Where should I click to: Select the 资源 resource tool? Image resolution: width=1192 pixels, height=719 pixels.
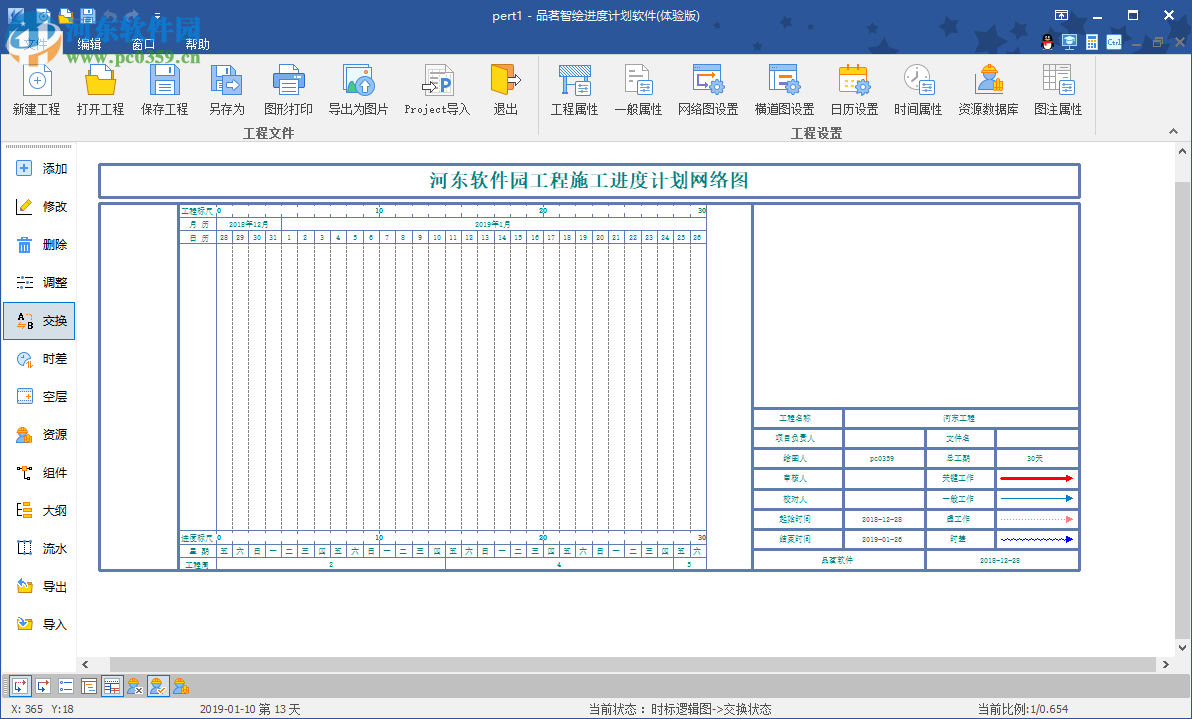tap(40, 435)
